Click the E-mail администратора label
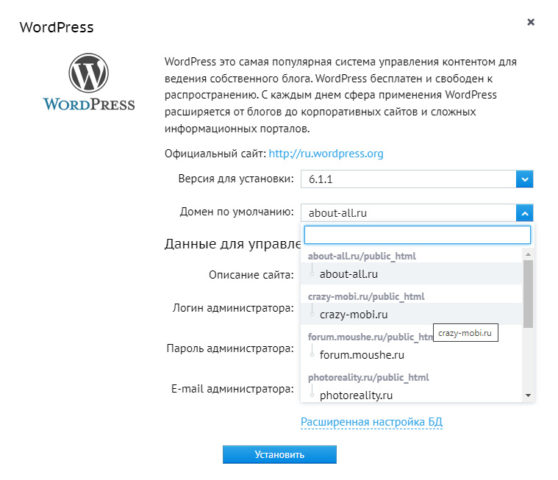The image size is (558, 480). click(233, 389)
